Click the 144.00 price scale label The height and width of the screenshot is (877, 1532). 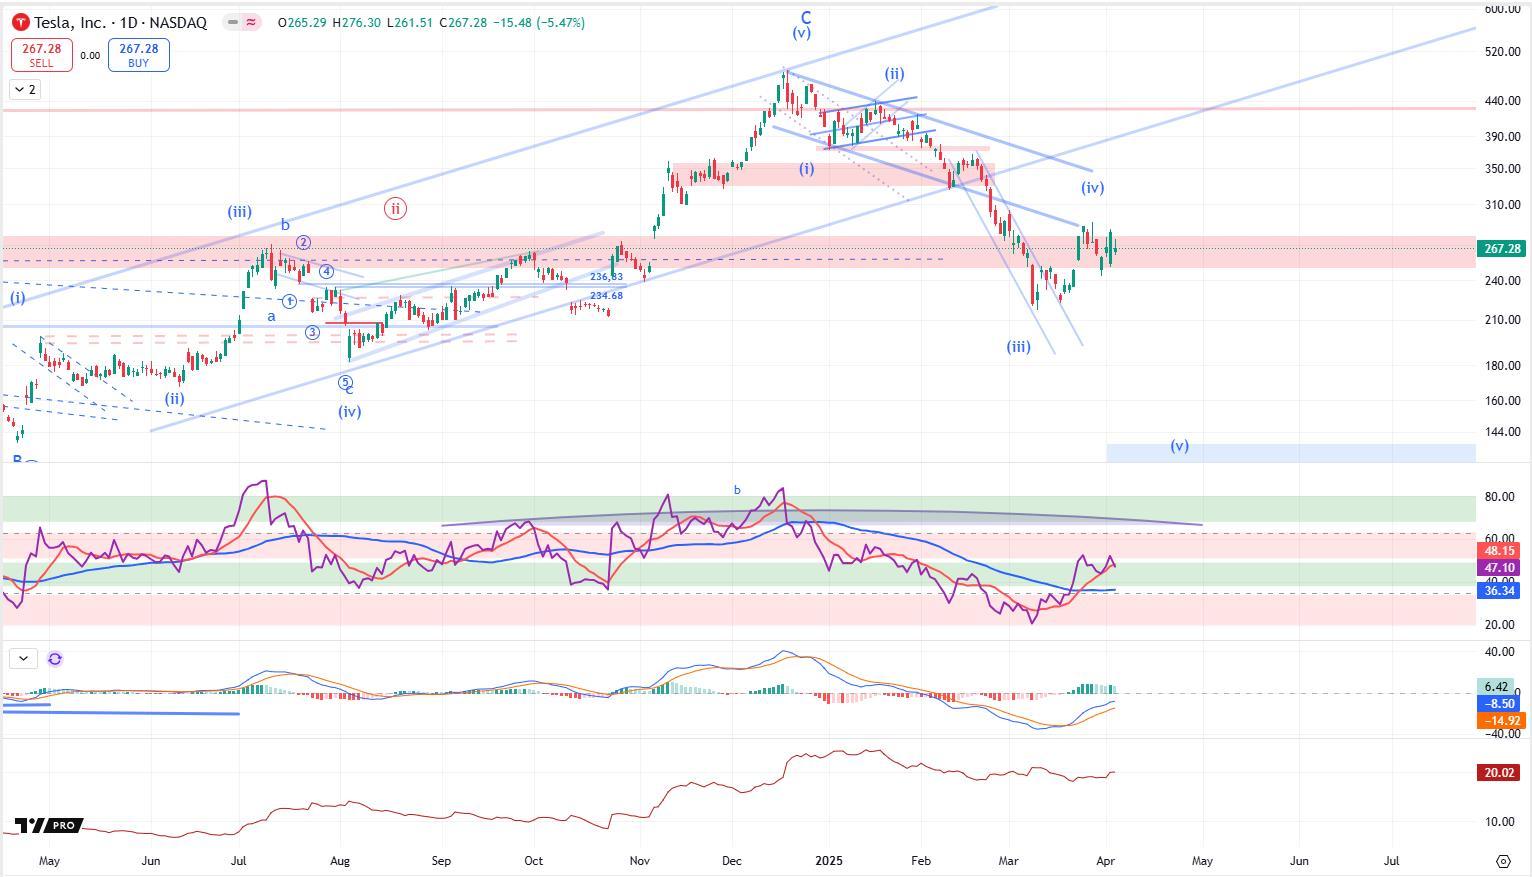coord(1502,432)
